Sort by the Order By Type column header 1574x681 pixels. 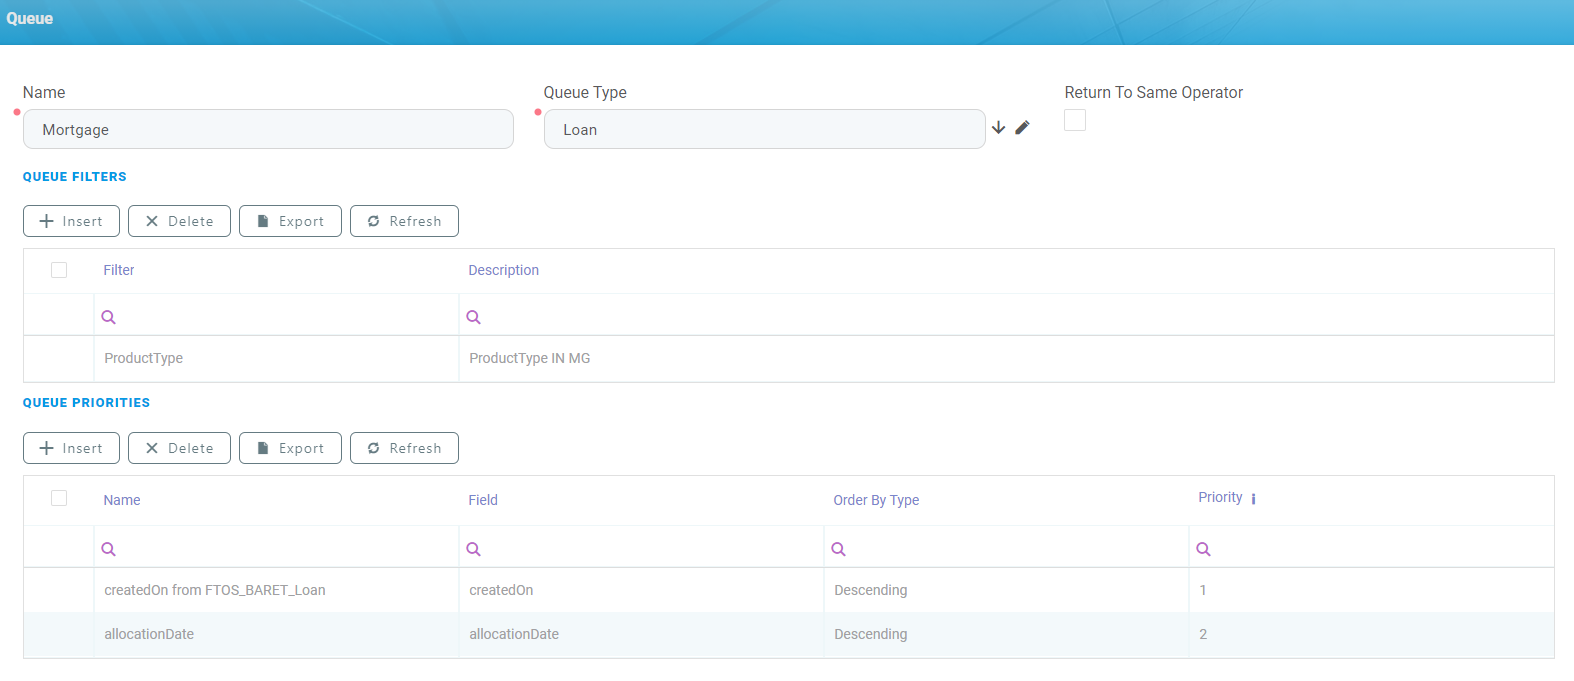(876, 500)
